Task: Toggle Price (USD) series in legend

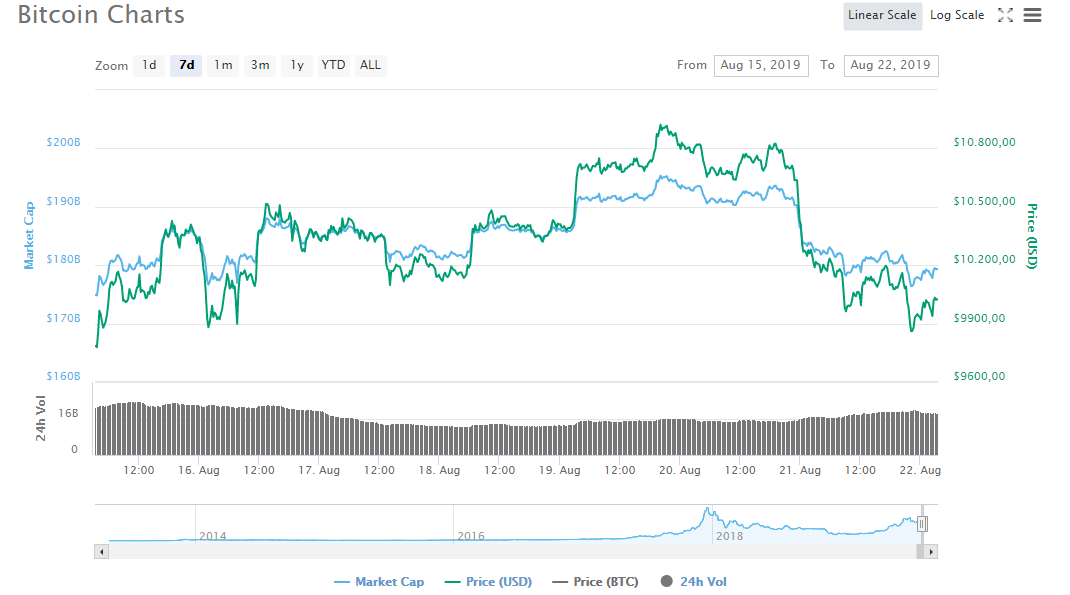Action: (488, 582)
